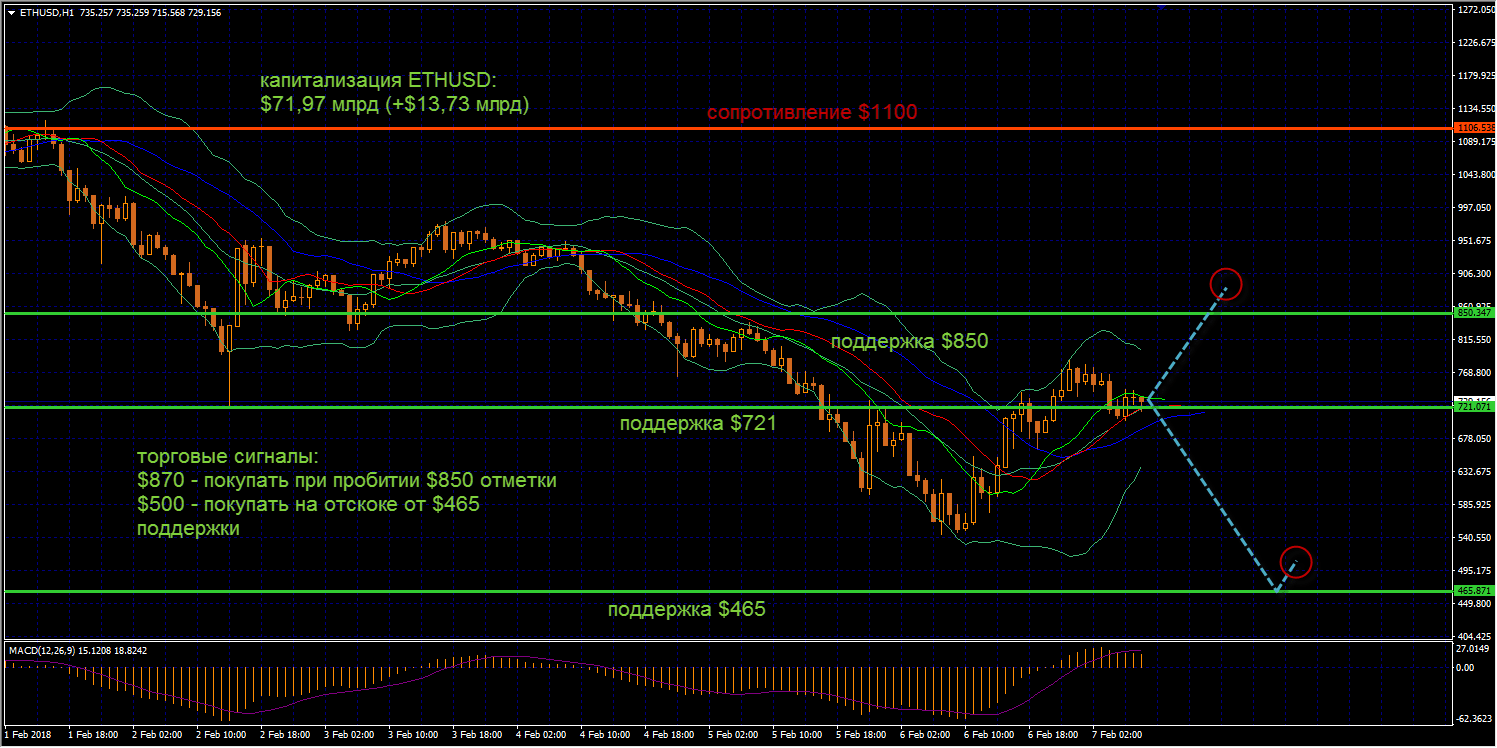Viewport: 1497px width, 748px height.
Task: Open the ETHUSD,H1 chart dropdown triangle
Action: (x=10, y=13)
